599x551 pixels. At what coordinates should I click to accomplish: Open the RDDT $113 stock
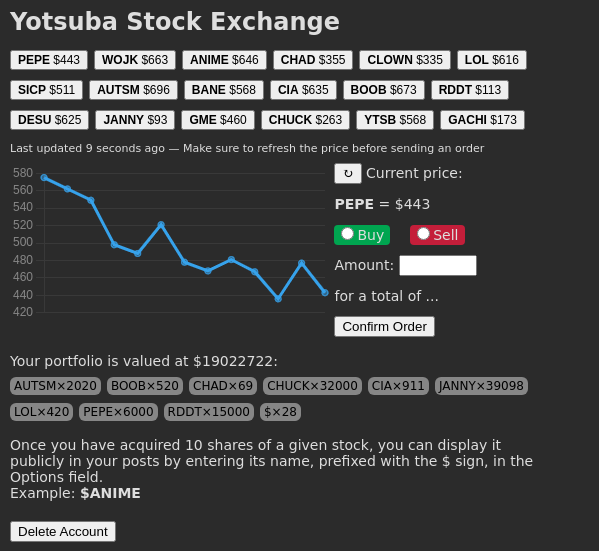coord(470,90)
